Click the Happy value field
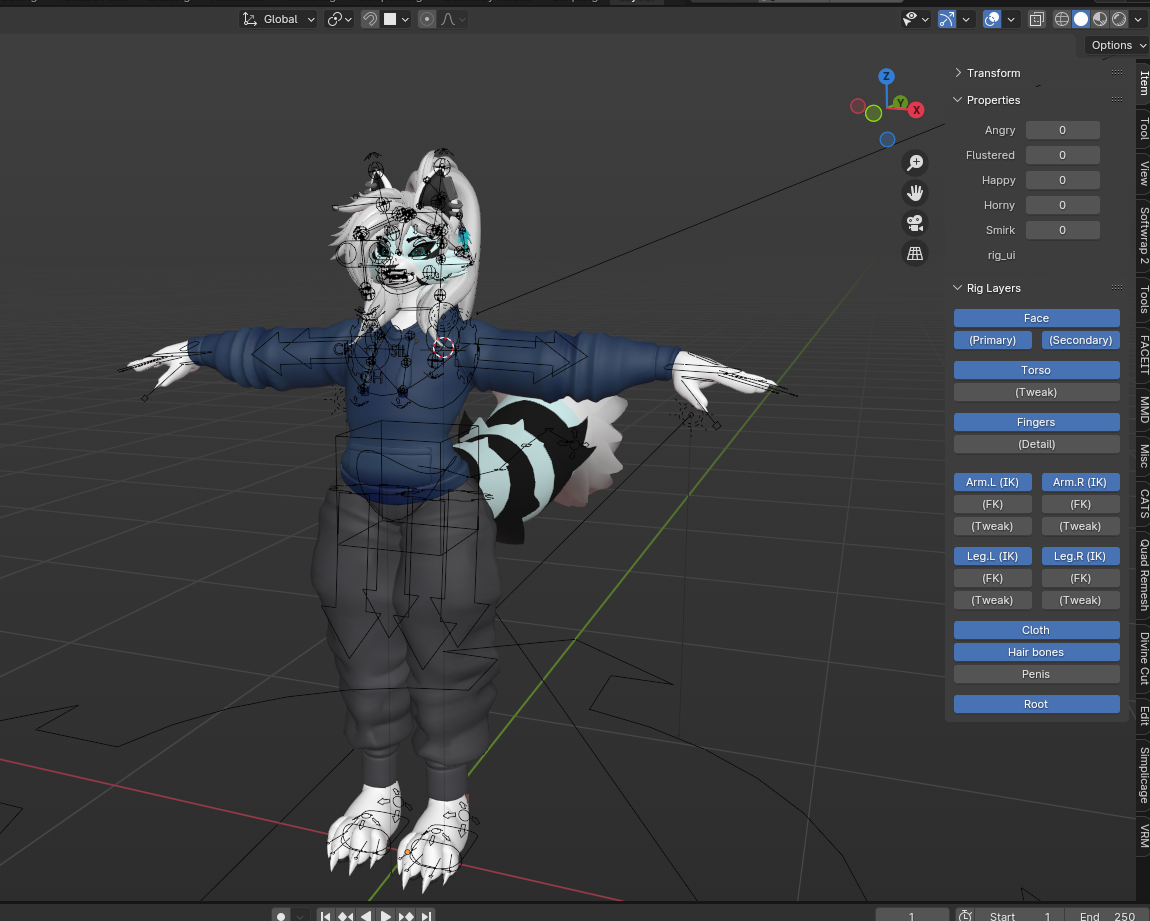1150x921 pixels. [x=1062, y=180]
